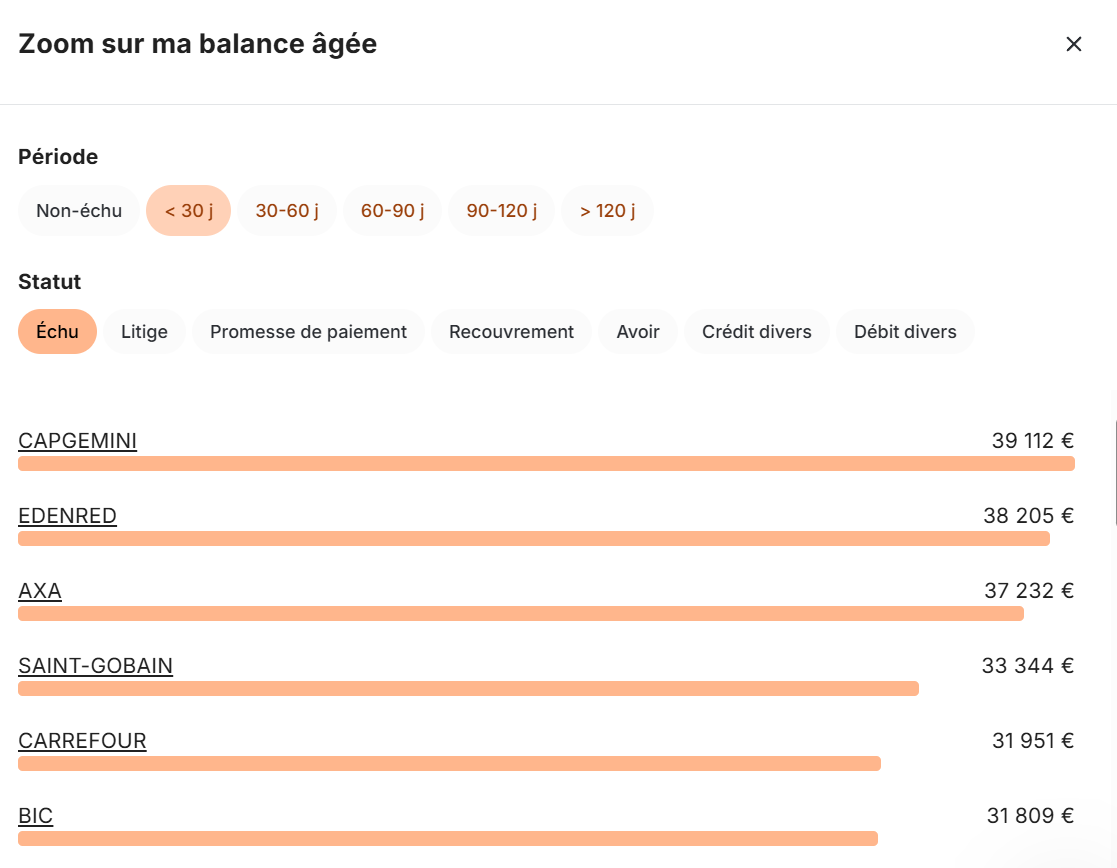
Task: Open the AXA customer details
Action: [39, 591]
